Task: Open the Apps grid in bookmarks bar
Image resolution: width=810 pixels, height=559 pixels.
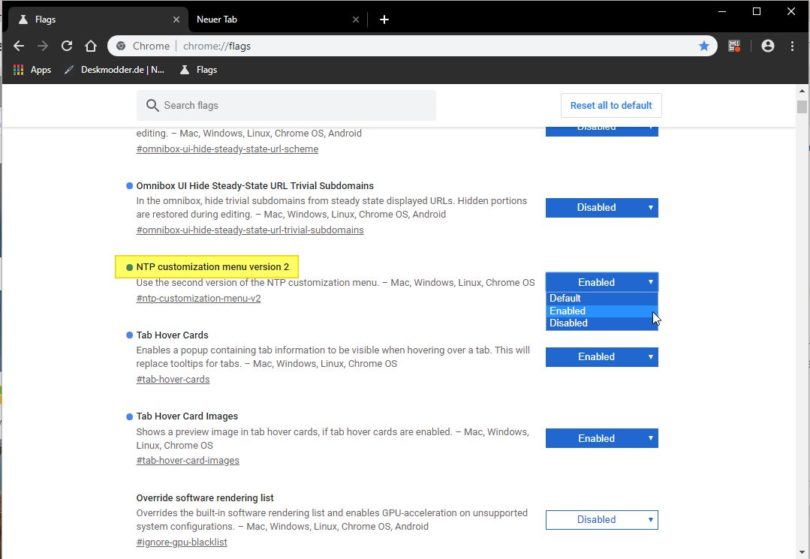Action: pos(32,70)
